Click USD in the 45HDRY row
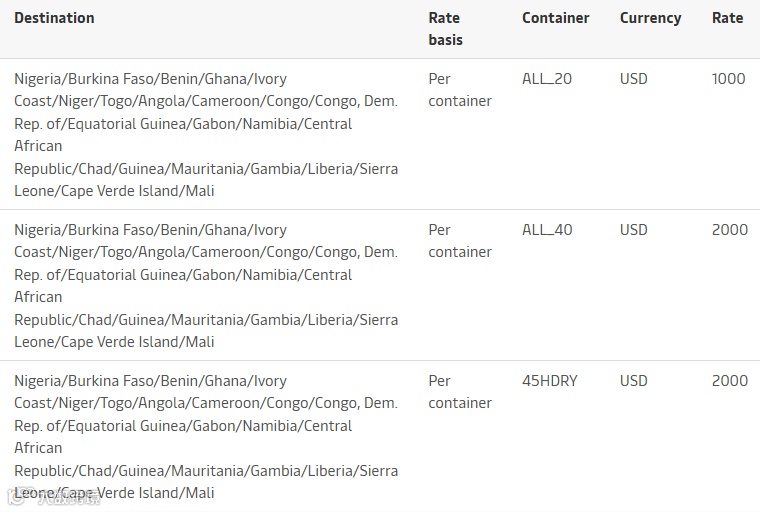The image size is (760, 512). pyautogui.click(x=633, y=381)
